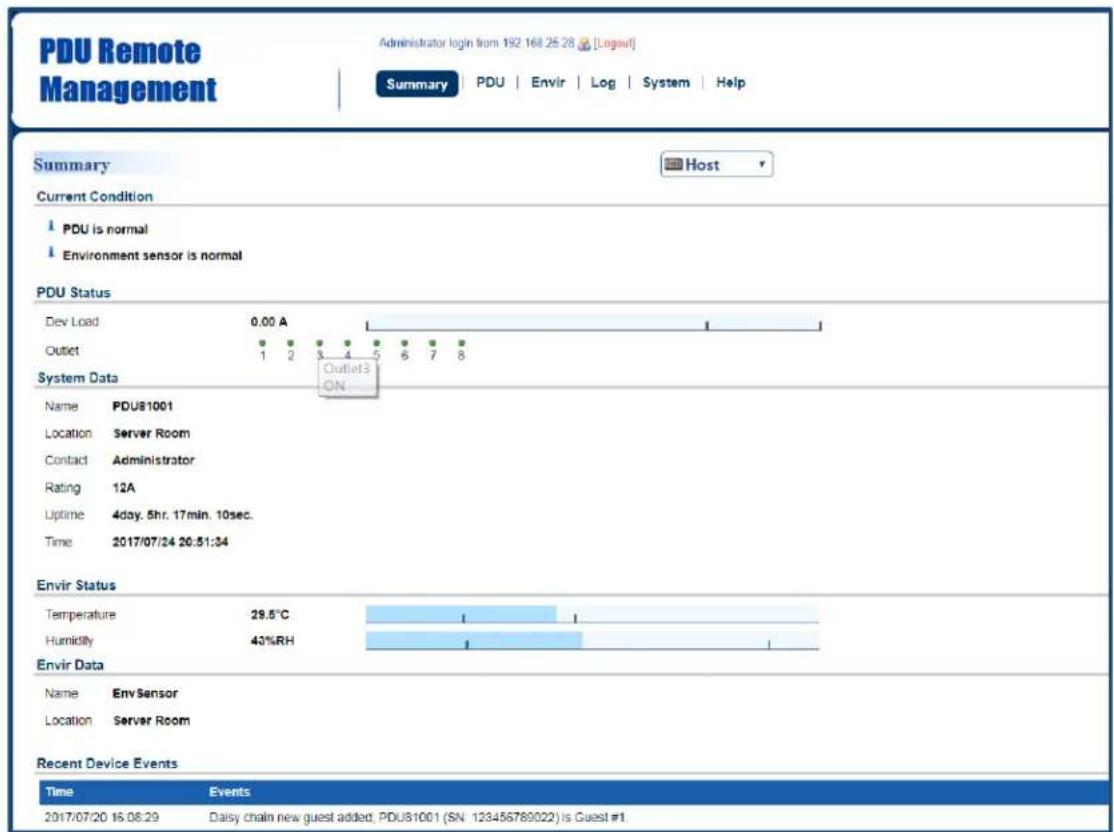Open the Host device dropdown
This screenshot has width=1114, height=832.
[716, 164]
